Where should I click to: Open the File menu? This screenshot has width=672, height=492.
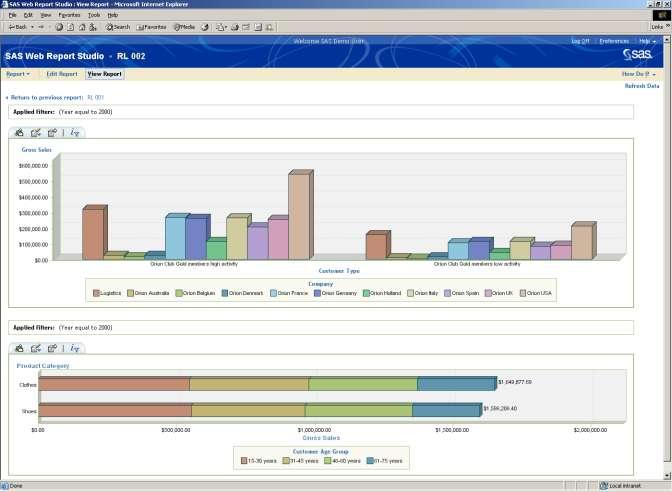(x=12, y=15)
